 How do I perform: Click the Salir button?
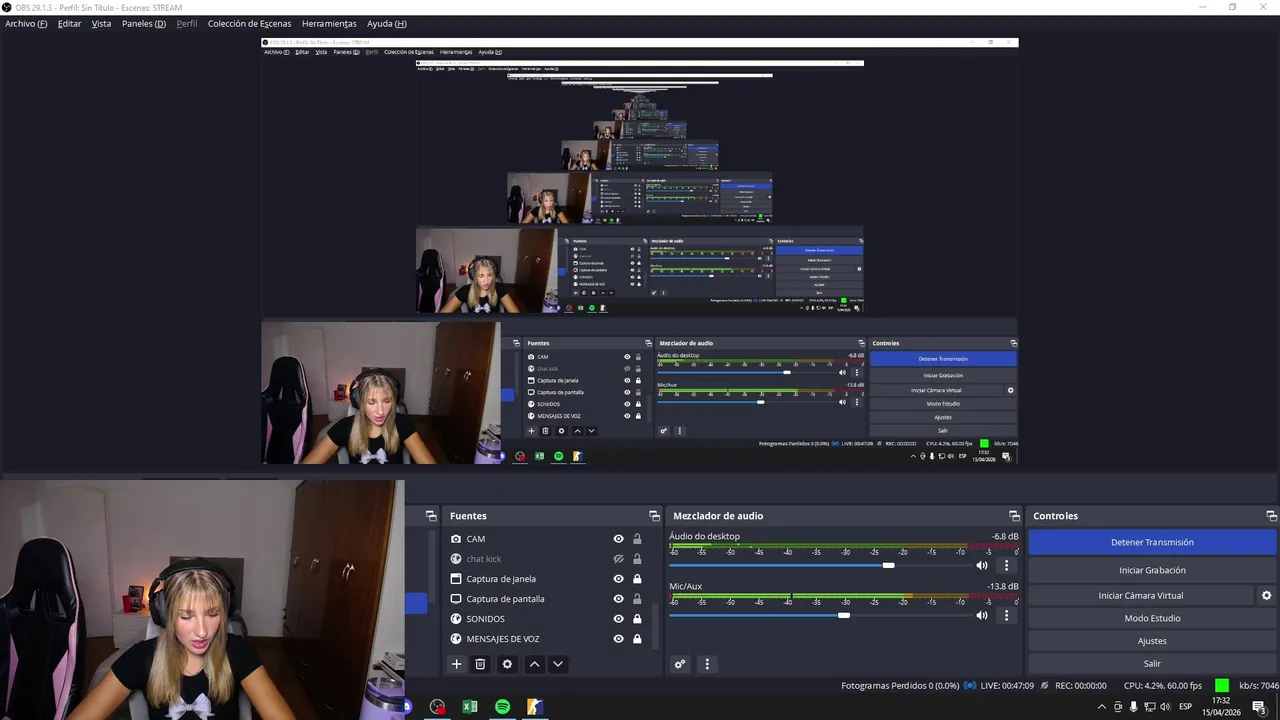click(x=1152, y=663)
